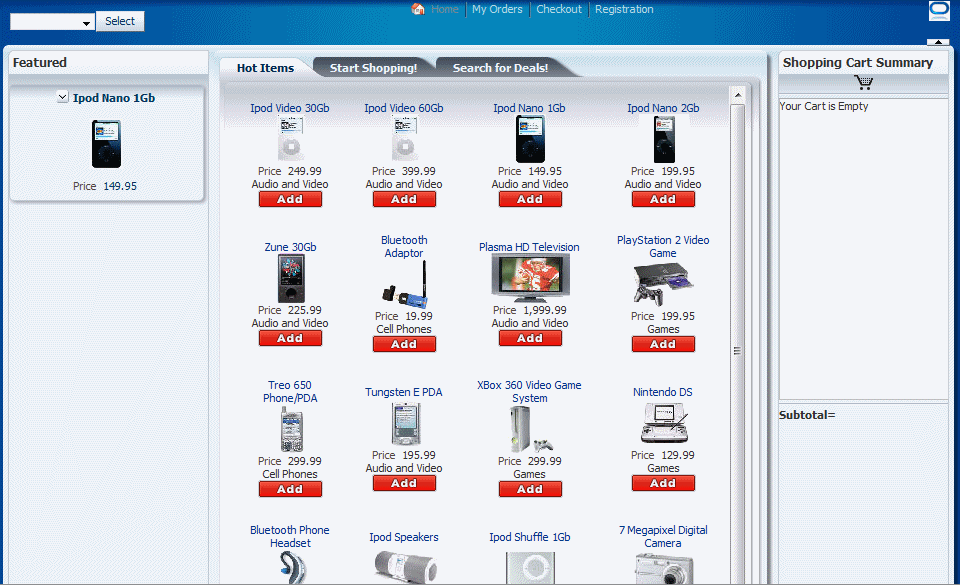The height and width of the screenshot is (585, 960).
Task: Click the featured Ipod Nano 1Gb image
Action: pyautogui.click(x=107, y=144)
